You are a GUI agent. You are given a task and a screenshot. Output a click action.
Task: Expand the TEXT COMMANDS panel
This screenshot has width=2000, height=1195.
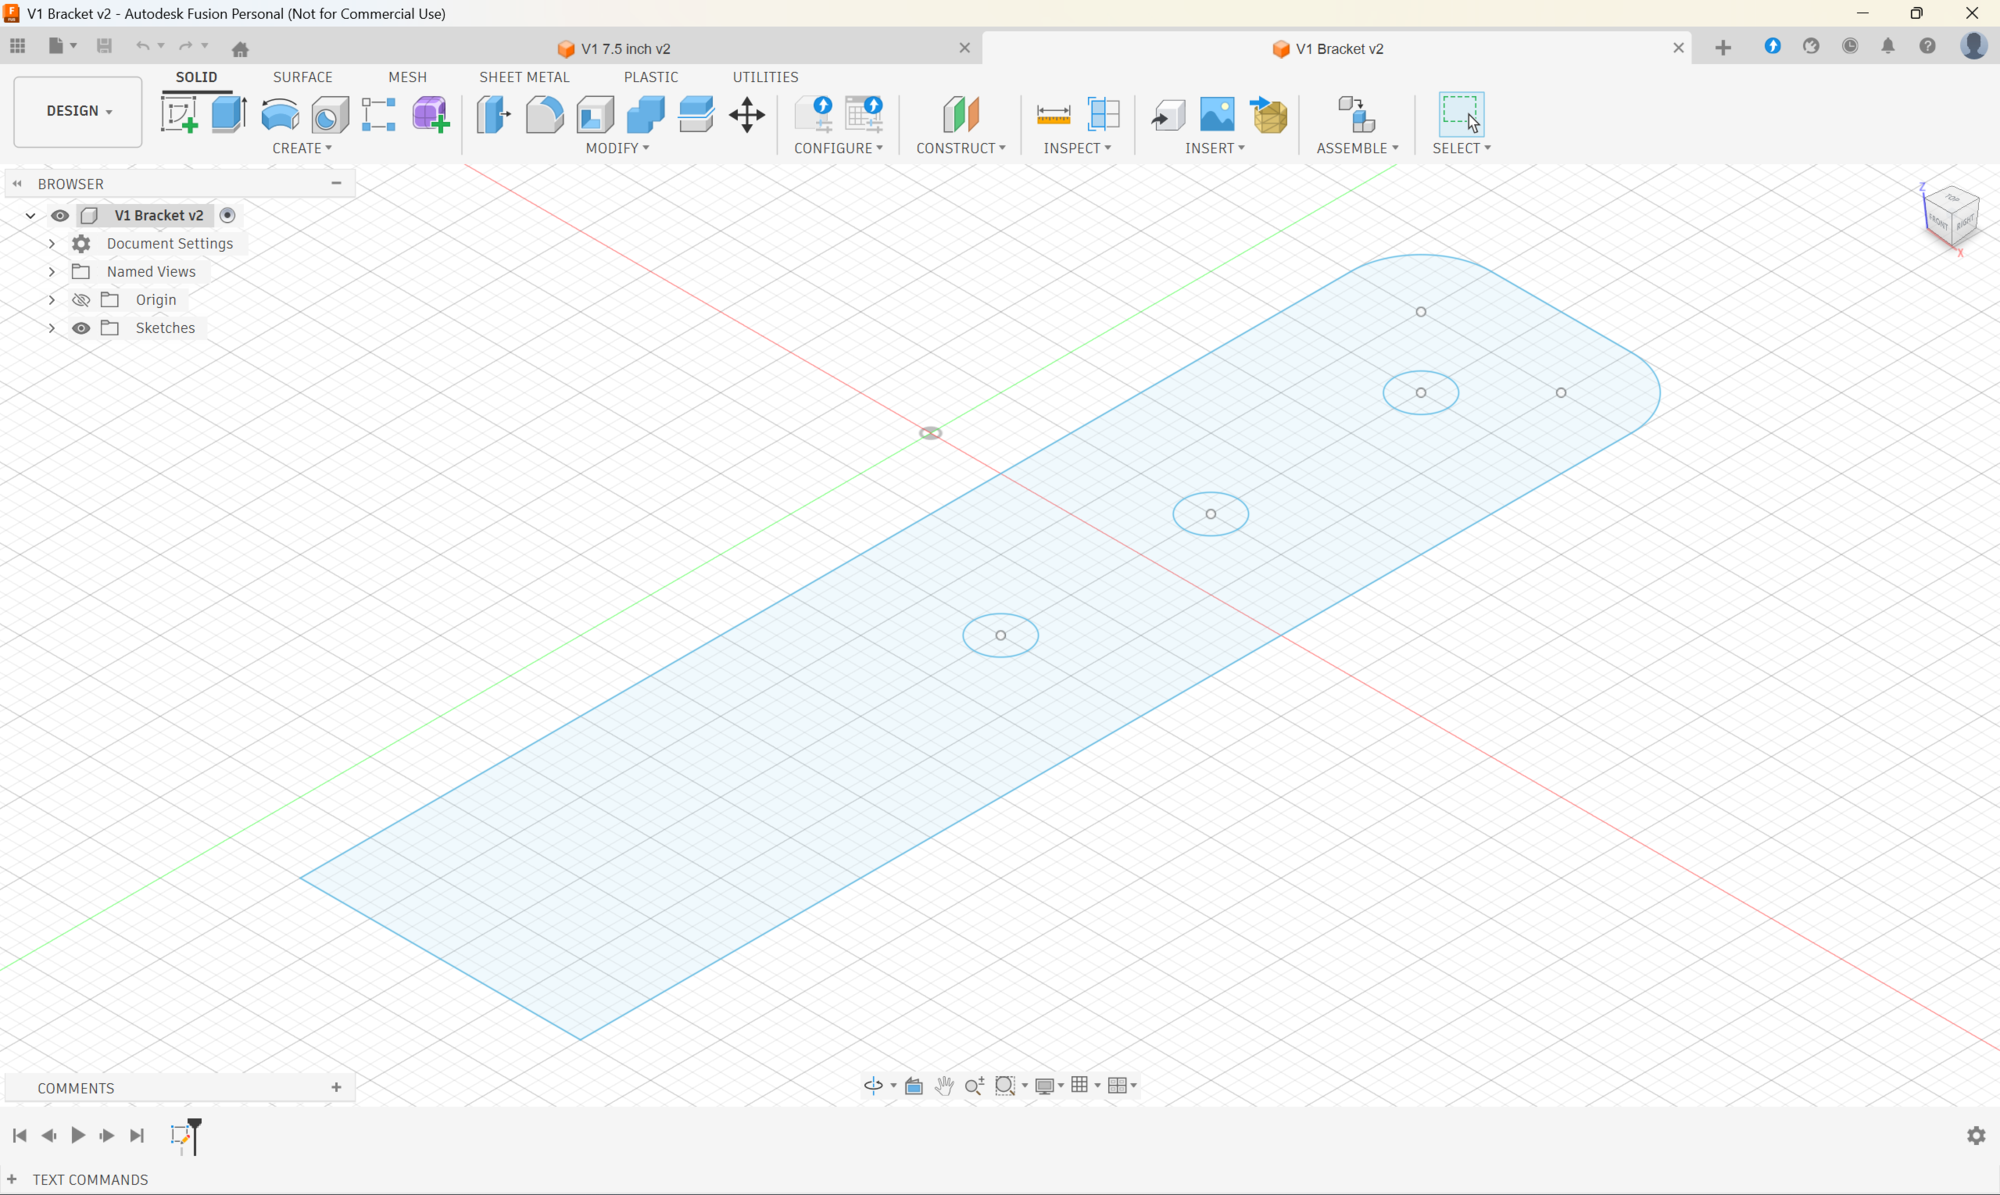point(12,1179)
